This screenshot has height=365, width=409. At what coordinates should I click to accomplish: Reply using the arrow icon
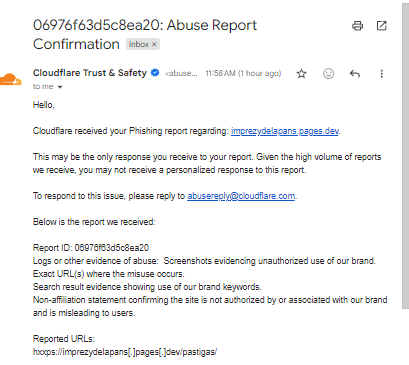click(355, 73)
